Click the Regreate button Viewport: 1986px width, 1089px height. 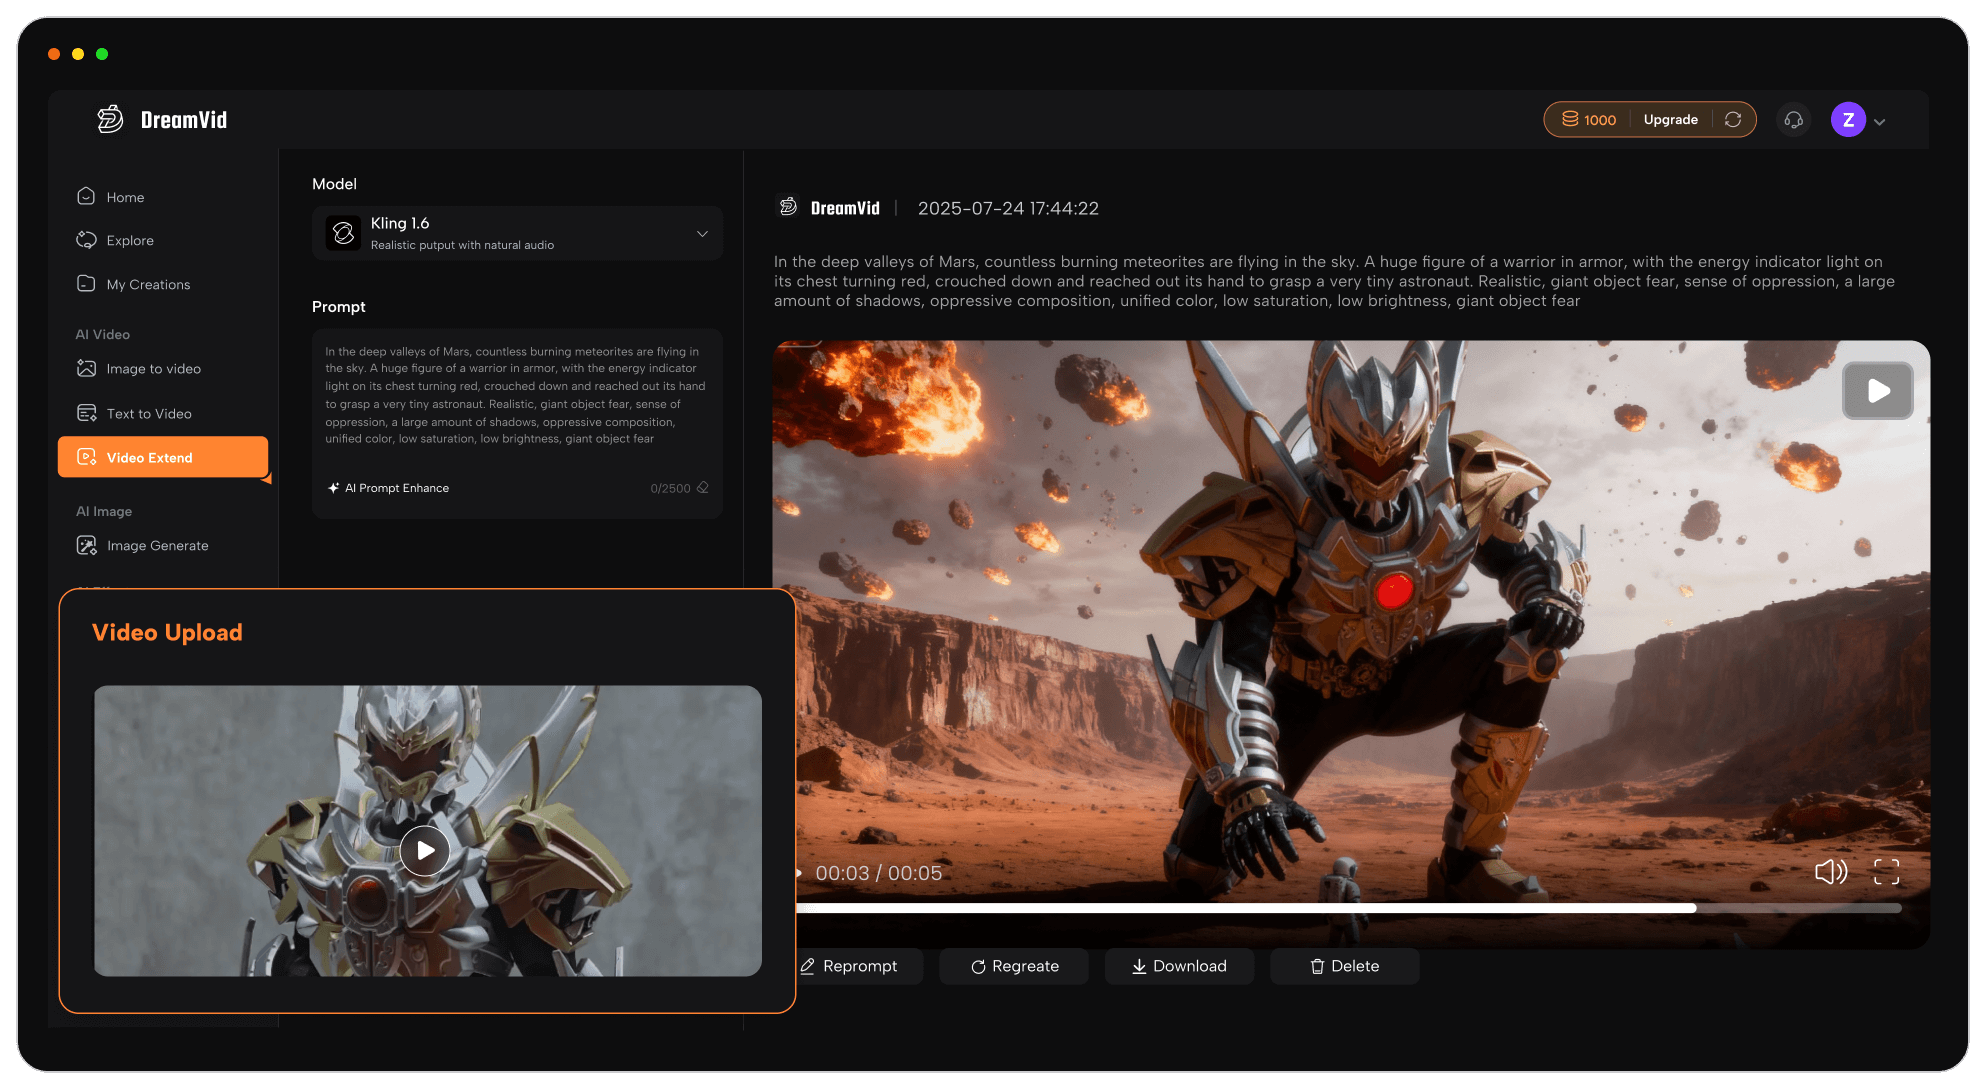tap(1014, 966)
